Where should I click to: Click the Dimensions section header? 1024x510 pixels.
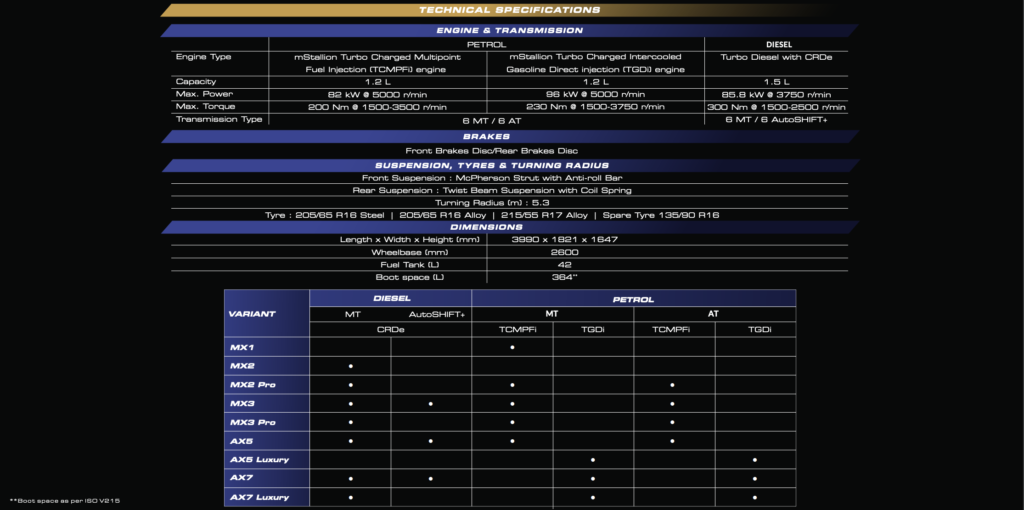[x=509, y=227]
